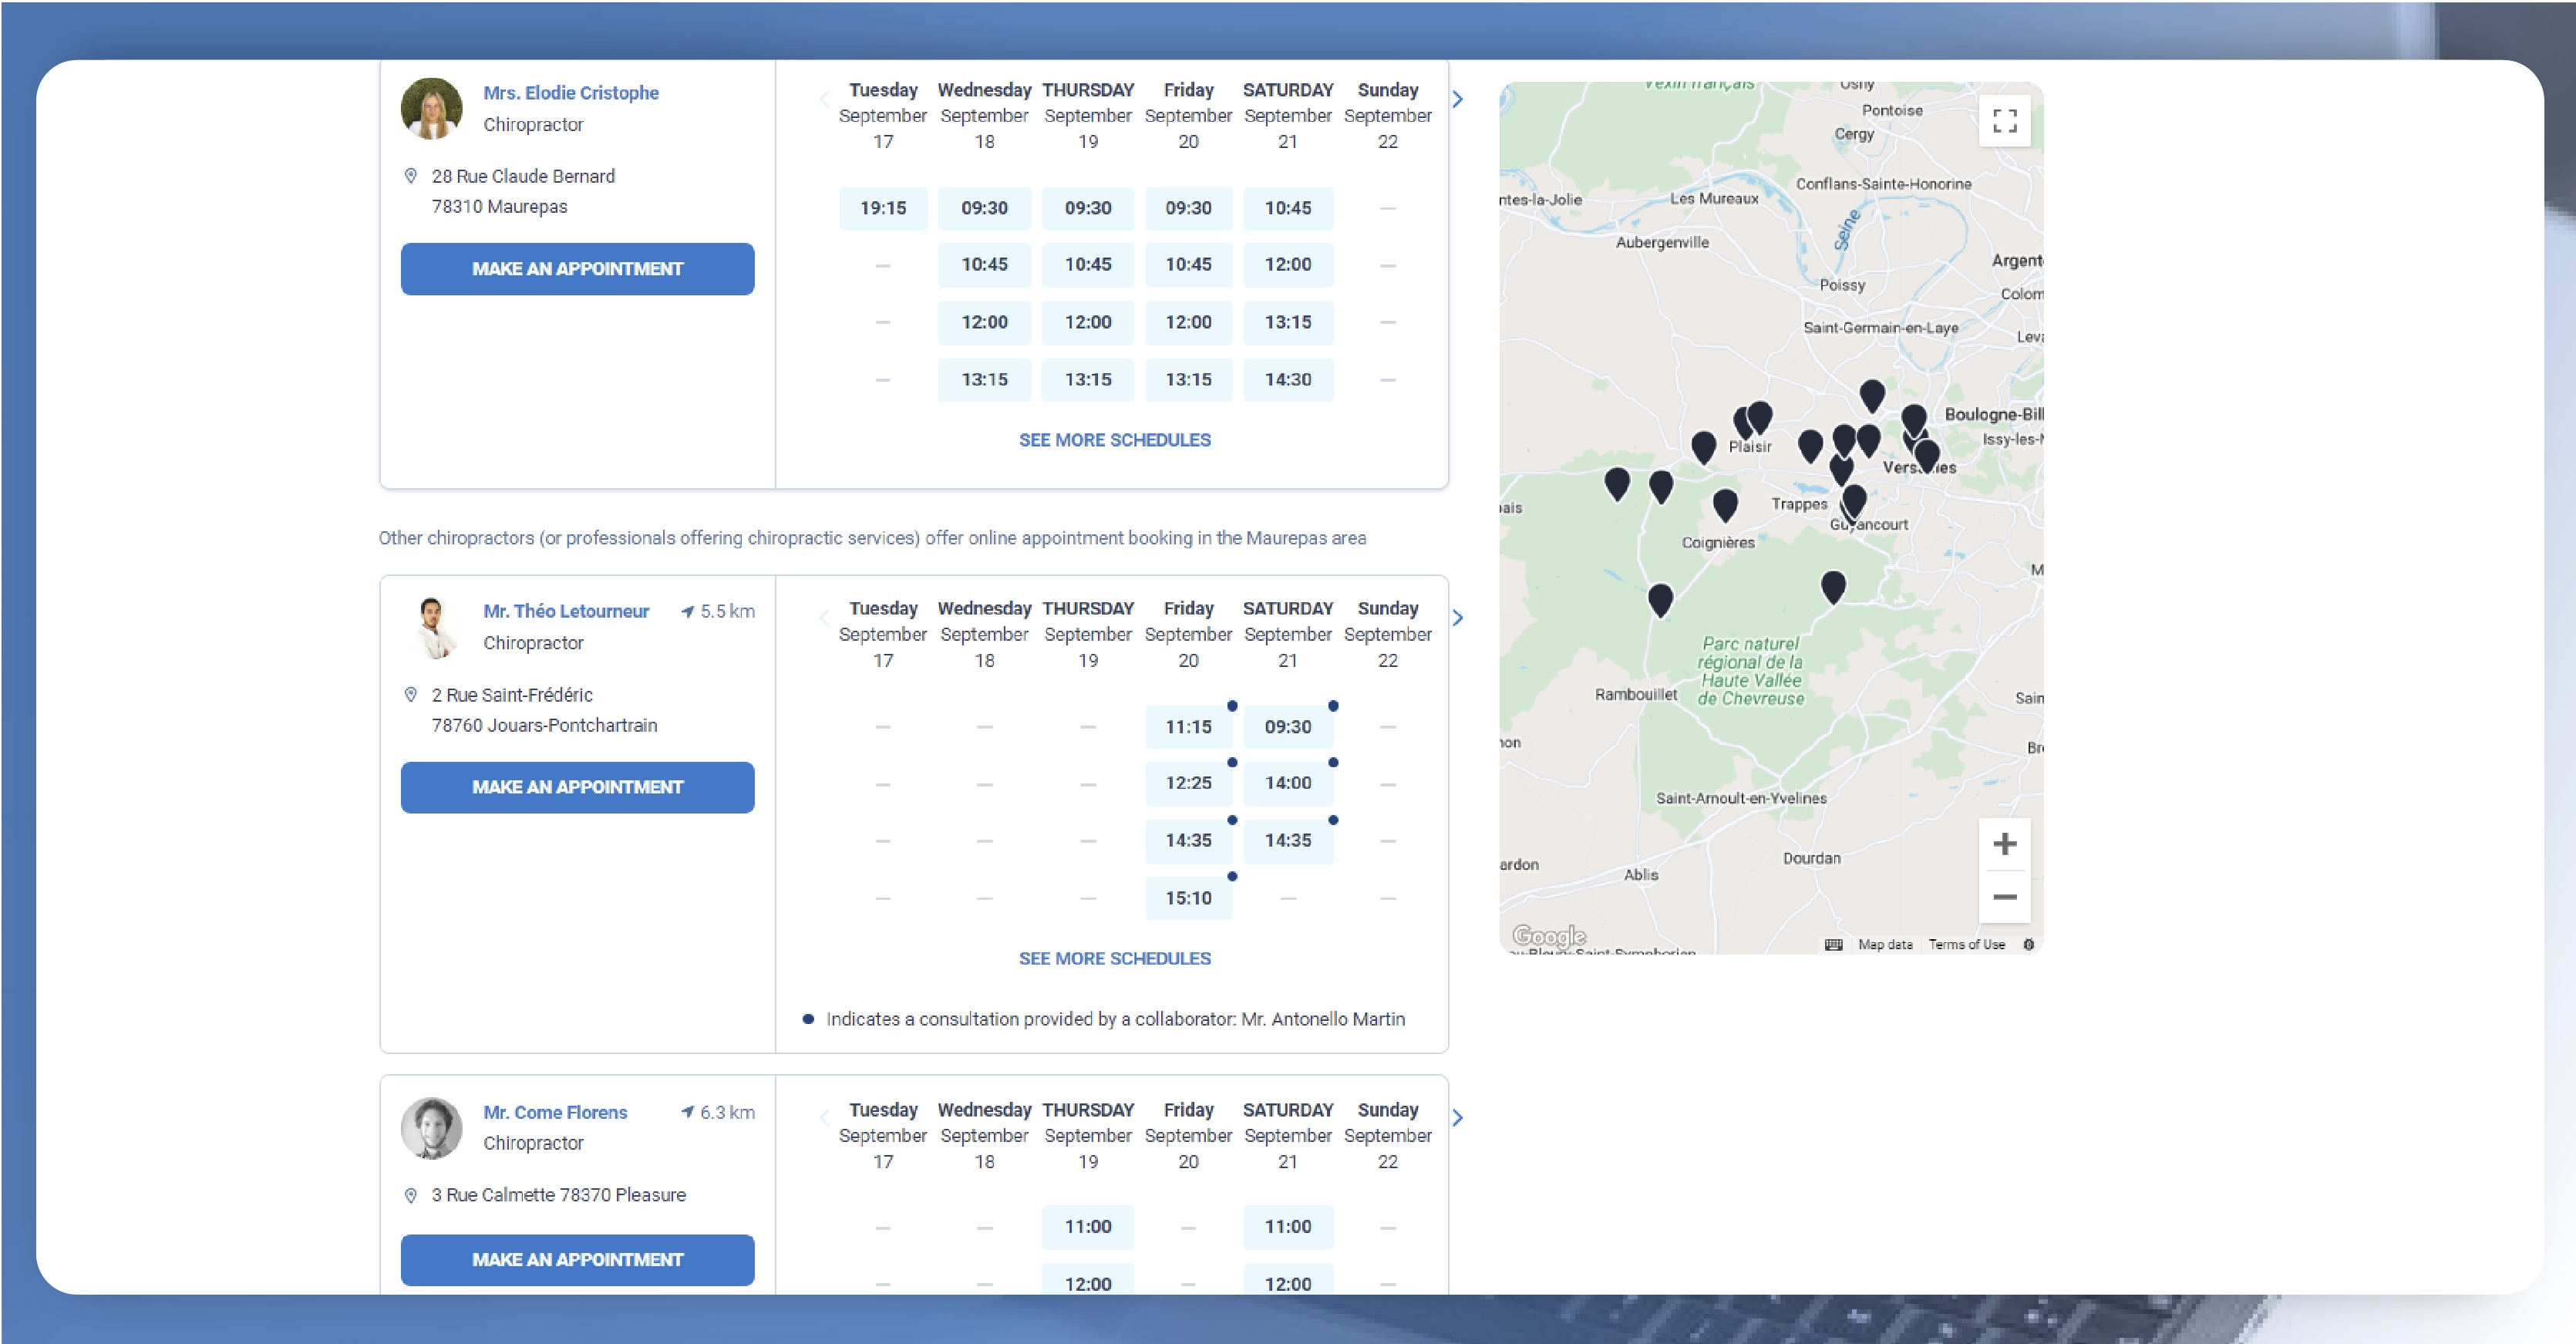Zoom in with the map plus button
Screen dimensions: 2576x1344
(2004, 844)
